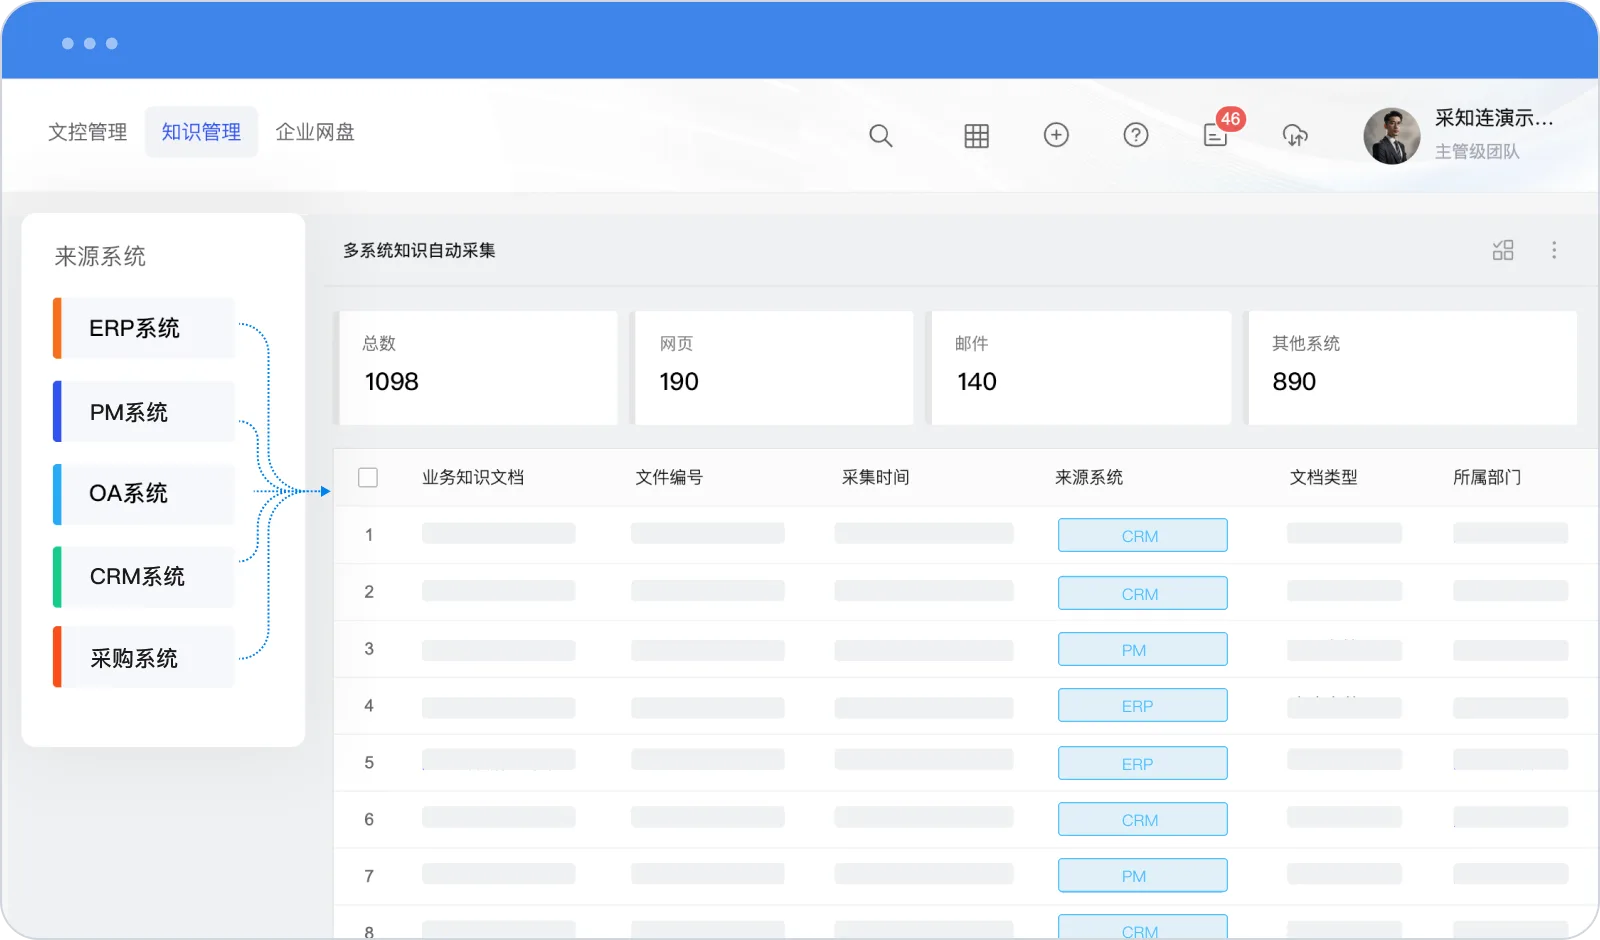Select 采购系统 source system
This screenshot has width=1600, height=940.
pyautogui.click(x=144, y=658)
